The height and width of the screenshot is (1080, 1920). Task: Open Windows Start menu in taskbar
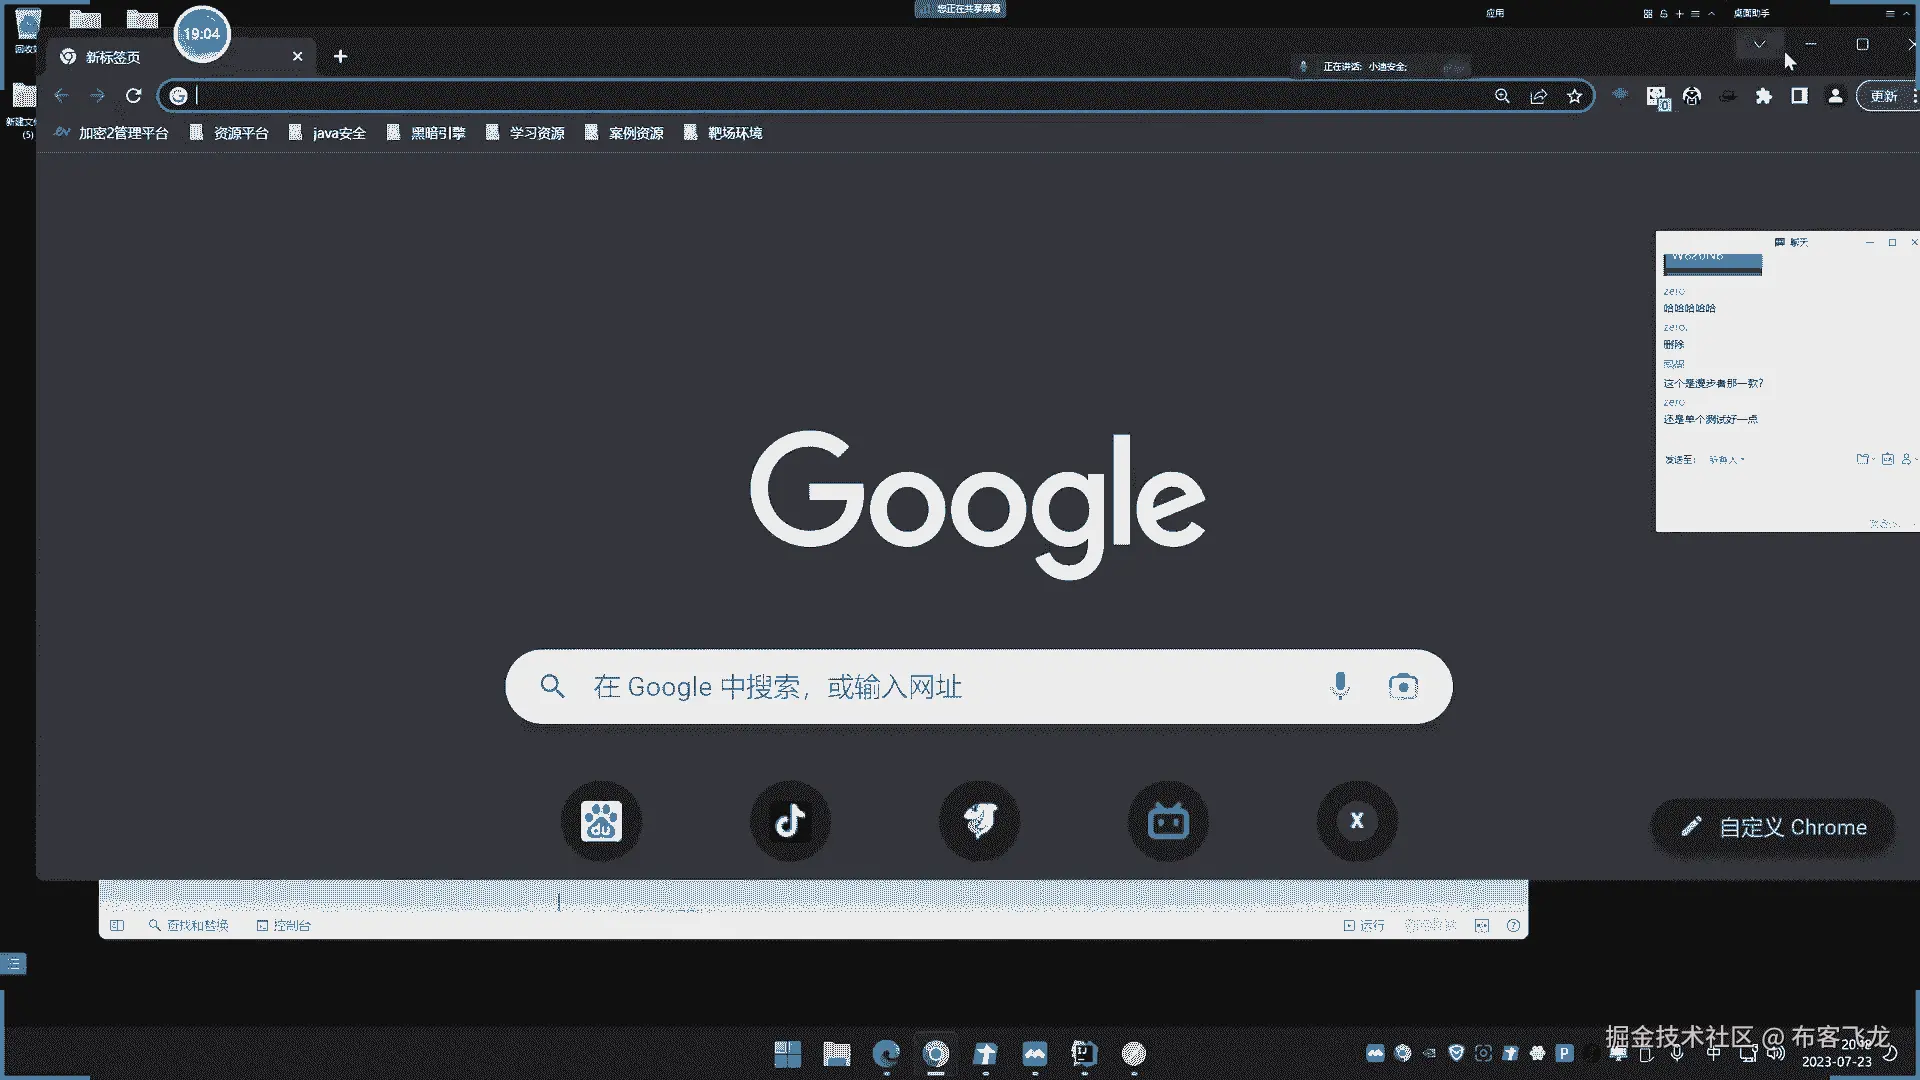[787, 1054]
